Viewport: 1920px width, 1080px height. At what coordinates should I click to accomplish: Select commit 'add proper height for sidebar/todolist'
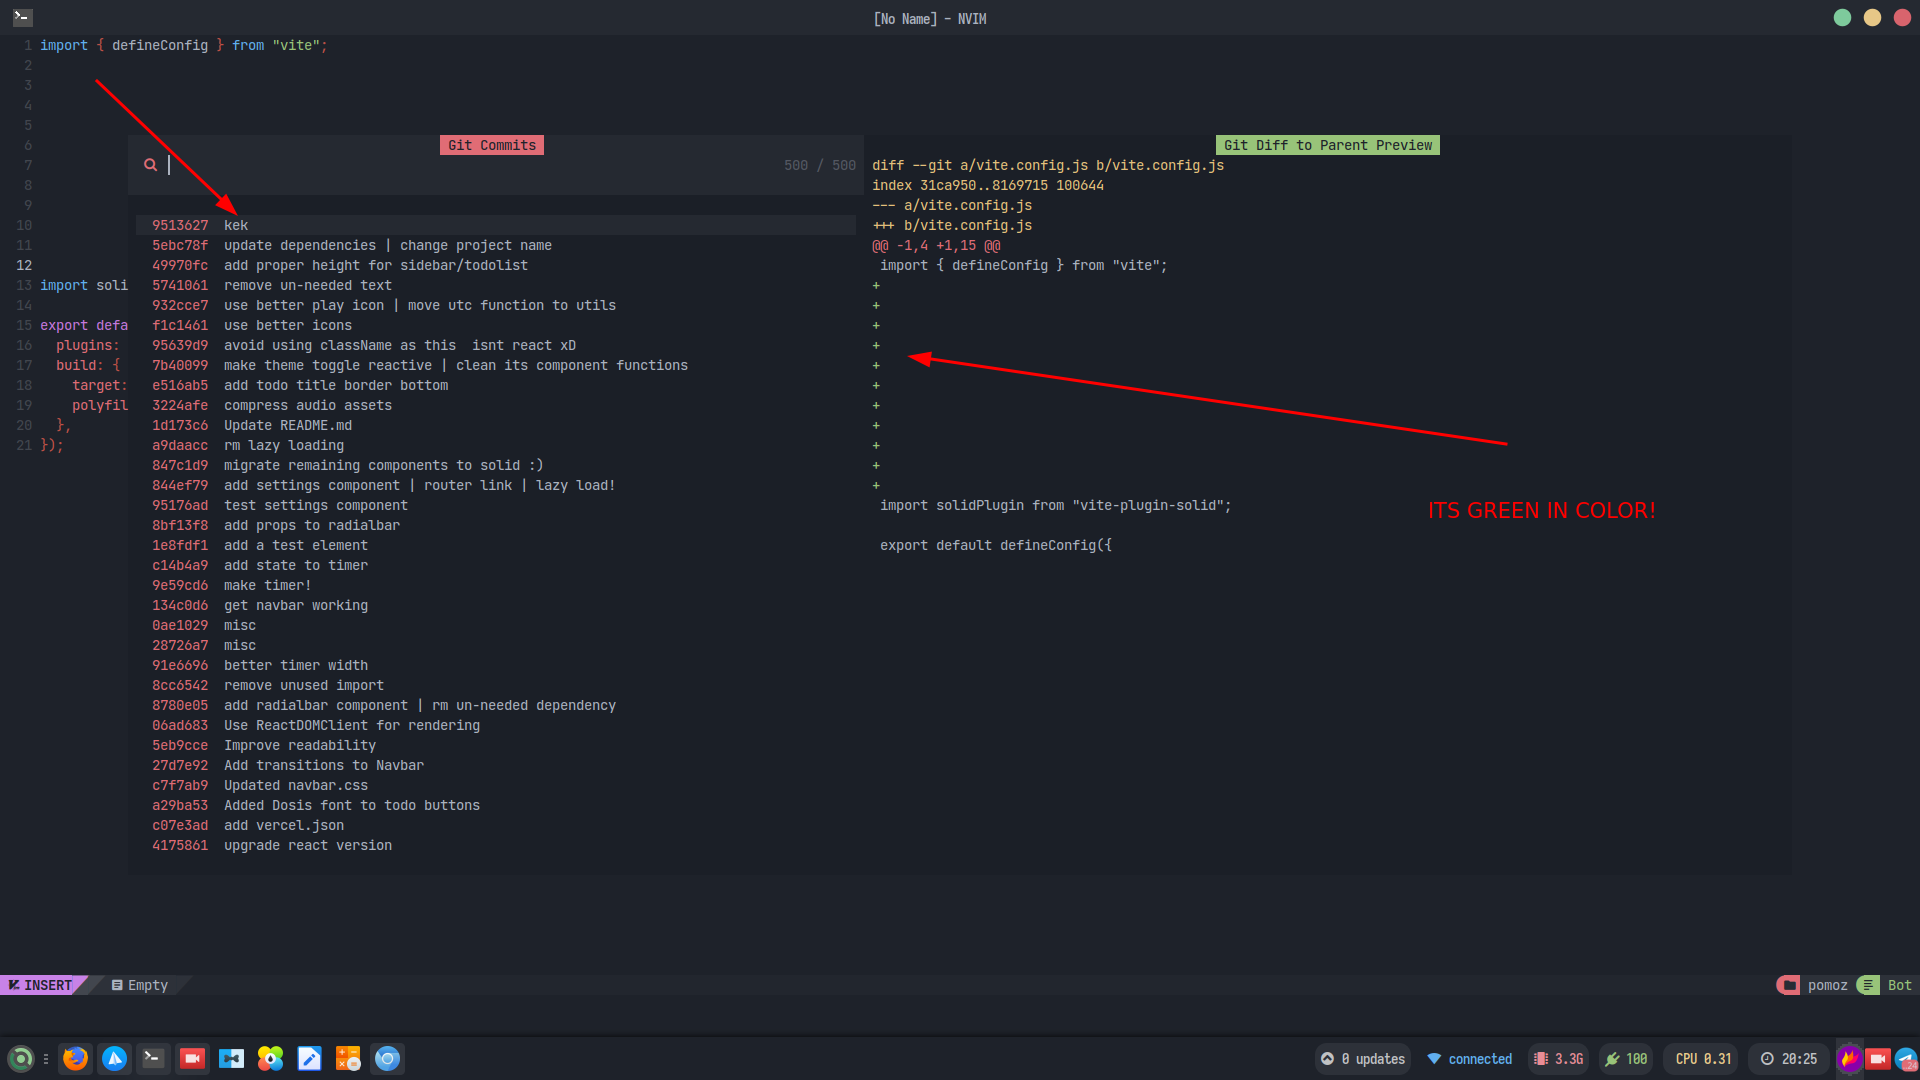coord(495,265)
